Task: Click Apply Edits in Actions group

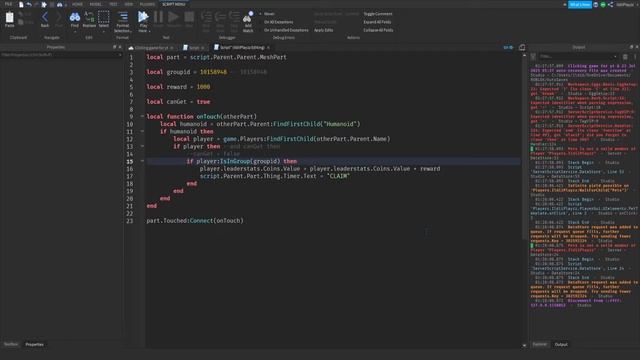Action: 323,30
